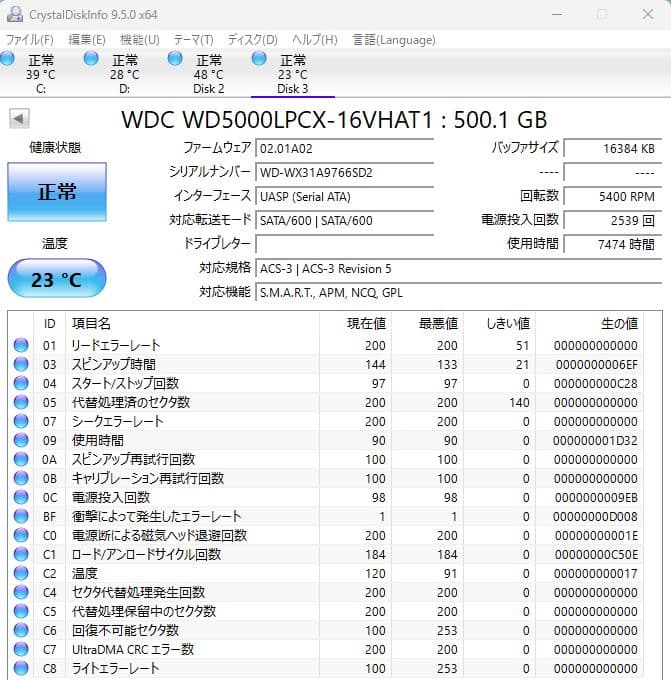Screen dimensions: 671x680
Task: Click the 生の値 column header
Action: coord(589,324)
